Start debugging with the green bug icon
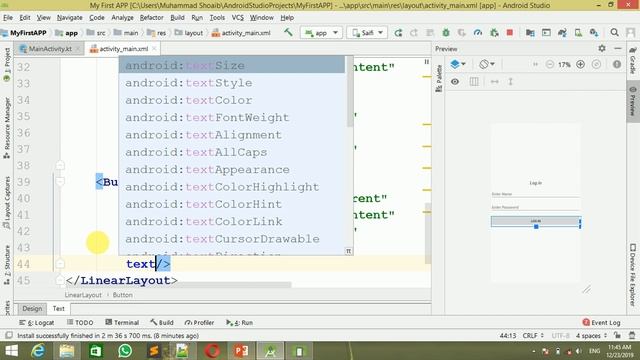 click(446, 33)
